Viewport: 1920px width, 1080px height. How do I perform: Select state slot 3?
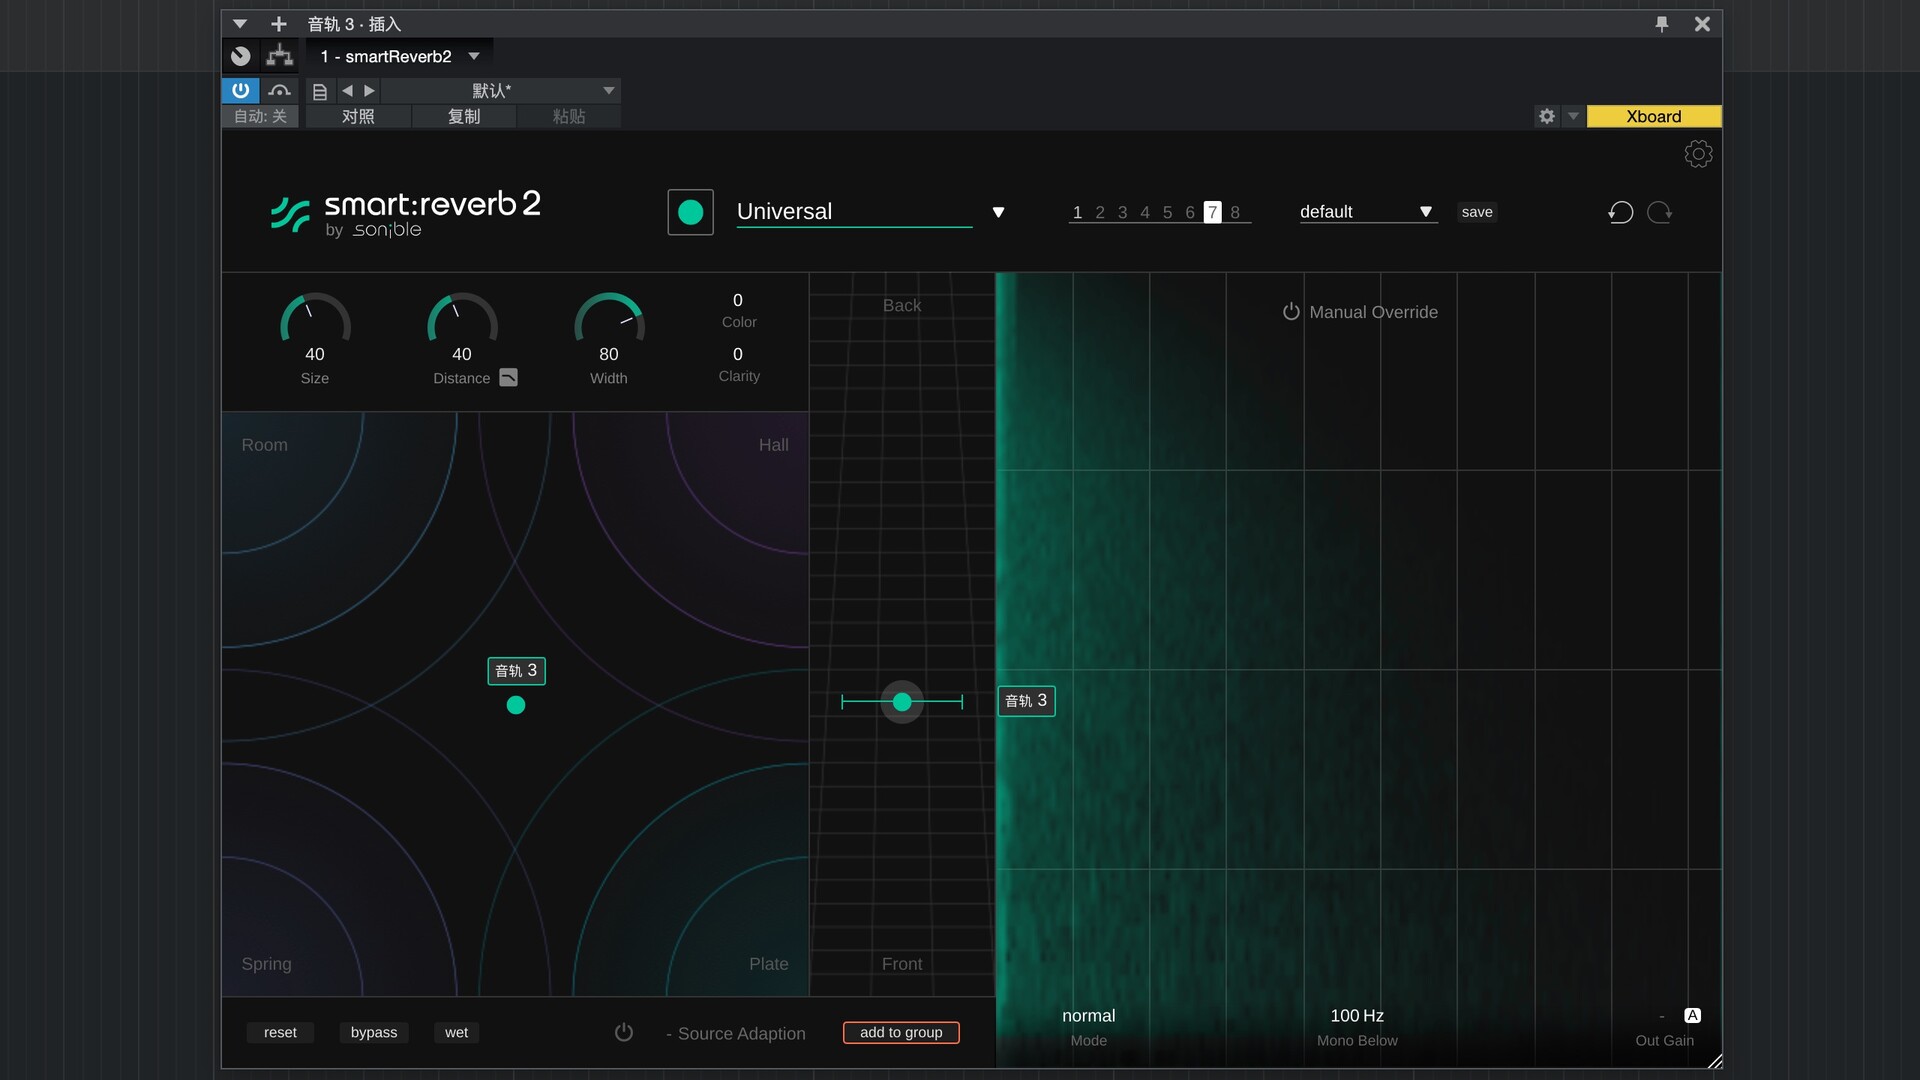click(x=1122, y=212)
